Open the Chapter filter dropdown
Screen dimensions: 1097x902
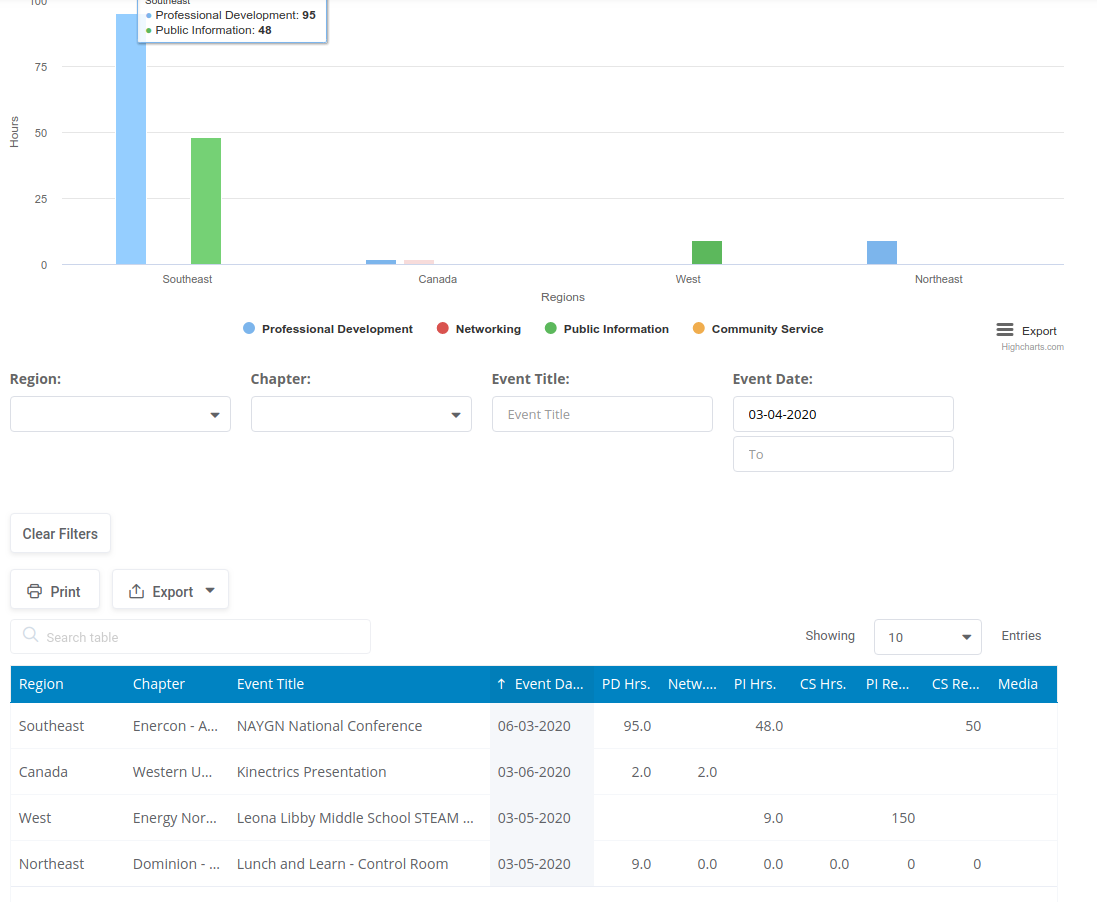point(361,414)
